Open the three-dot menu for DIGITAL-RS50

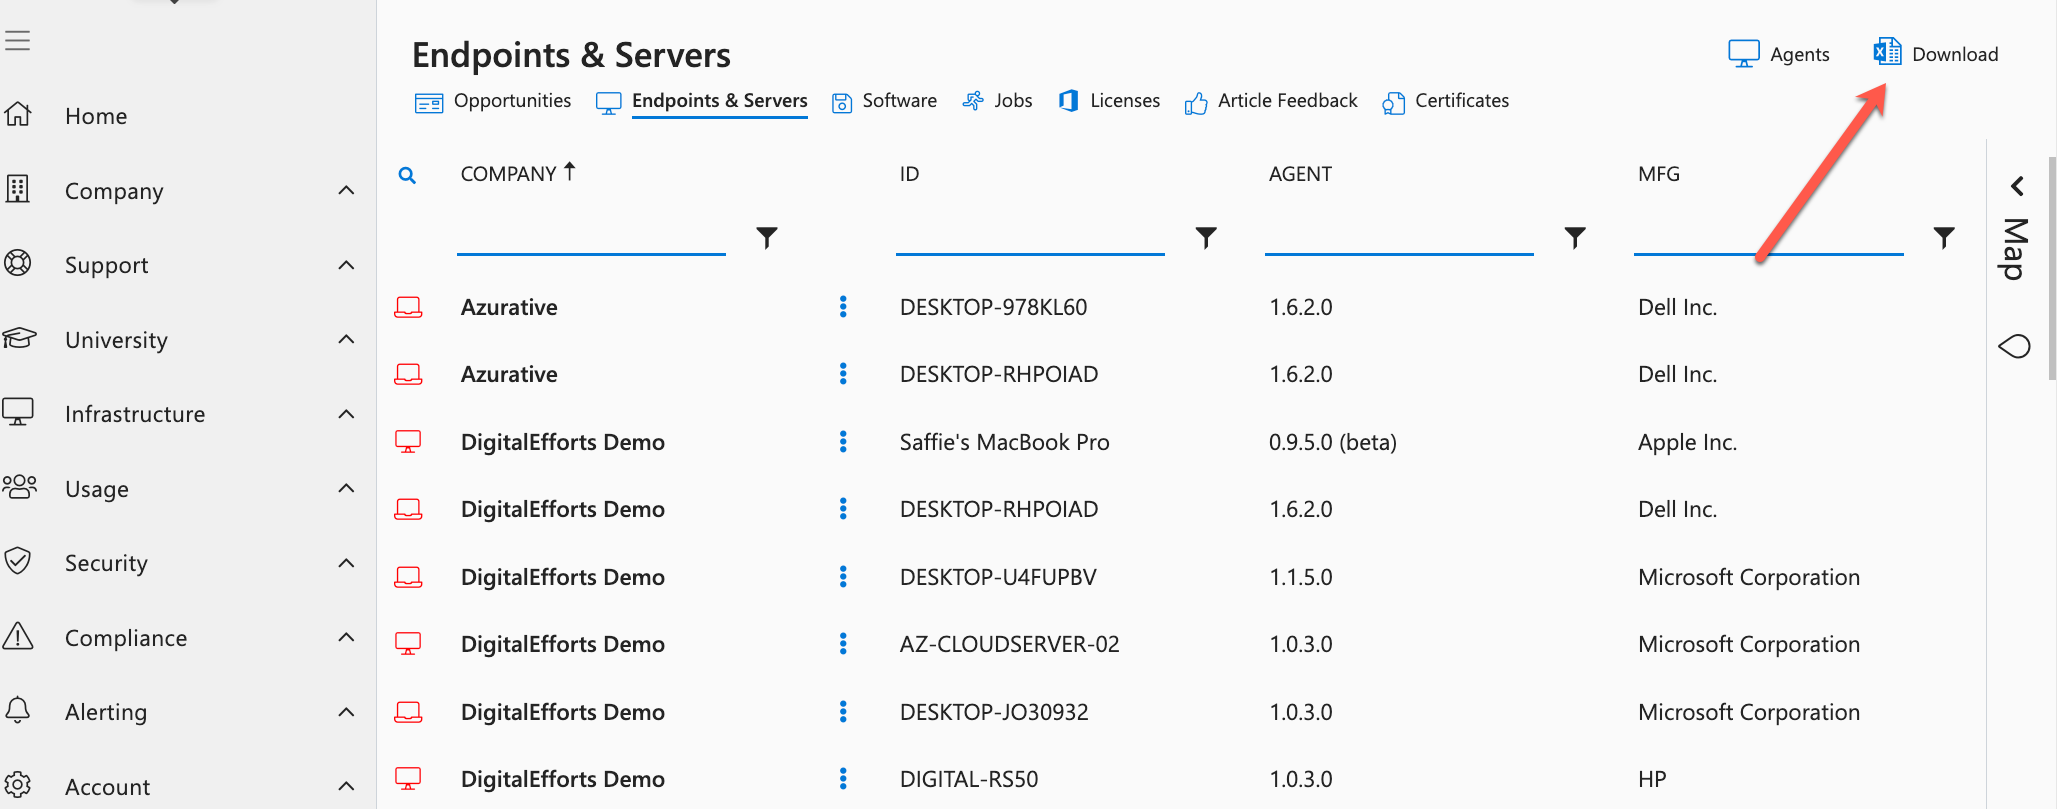tap(843, 779)
